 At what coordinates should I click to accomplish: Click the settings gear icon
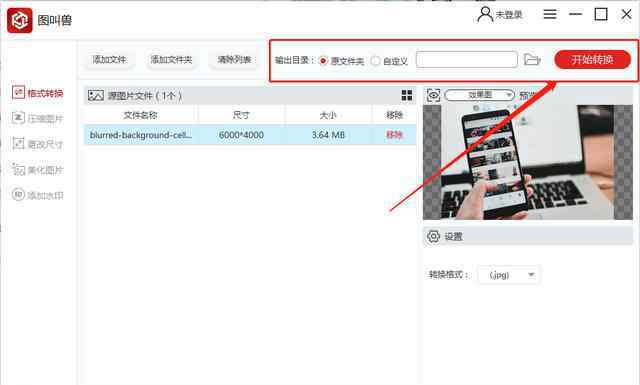pyautogui.click(x=433, y=236)
